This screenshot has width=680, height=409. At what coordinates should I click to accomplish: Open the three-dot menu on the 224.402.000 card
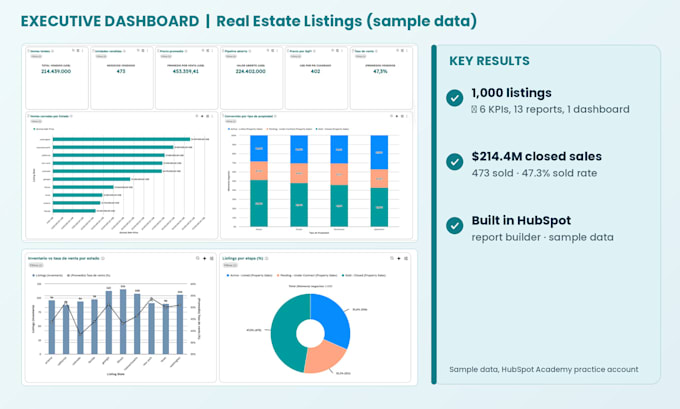click(x=277, y=51)
